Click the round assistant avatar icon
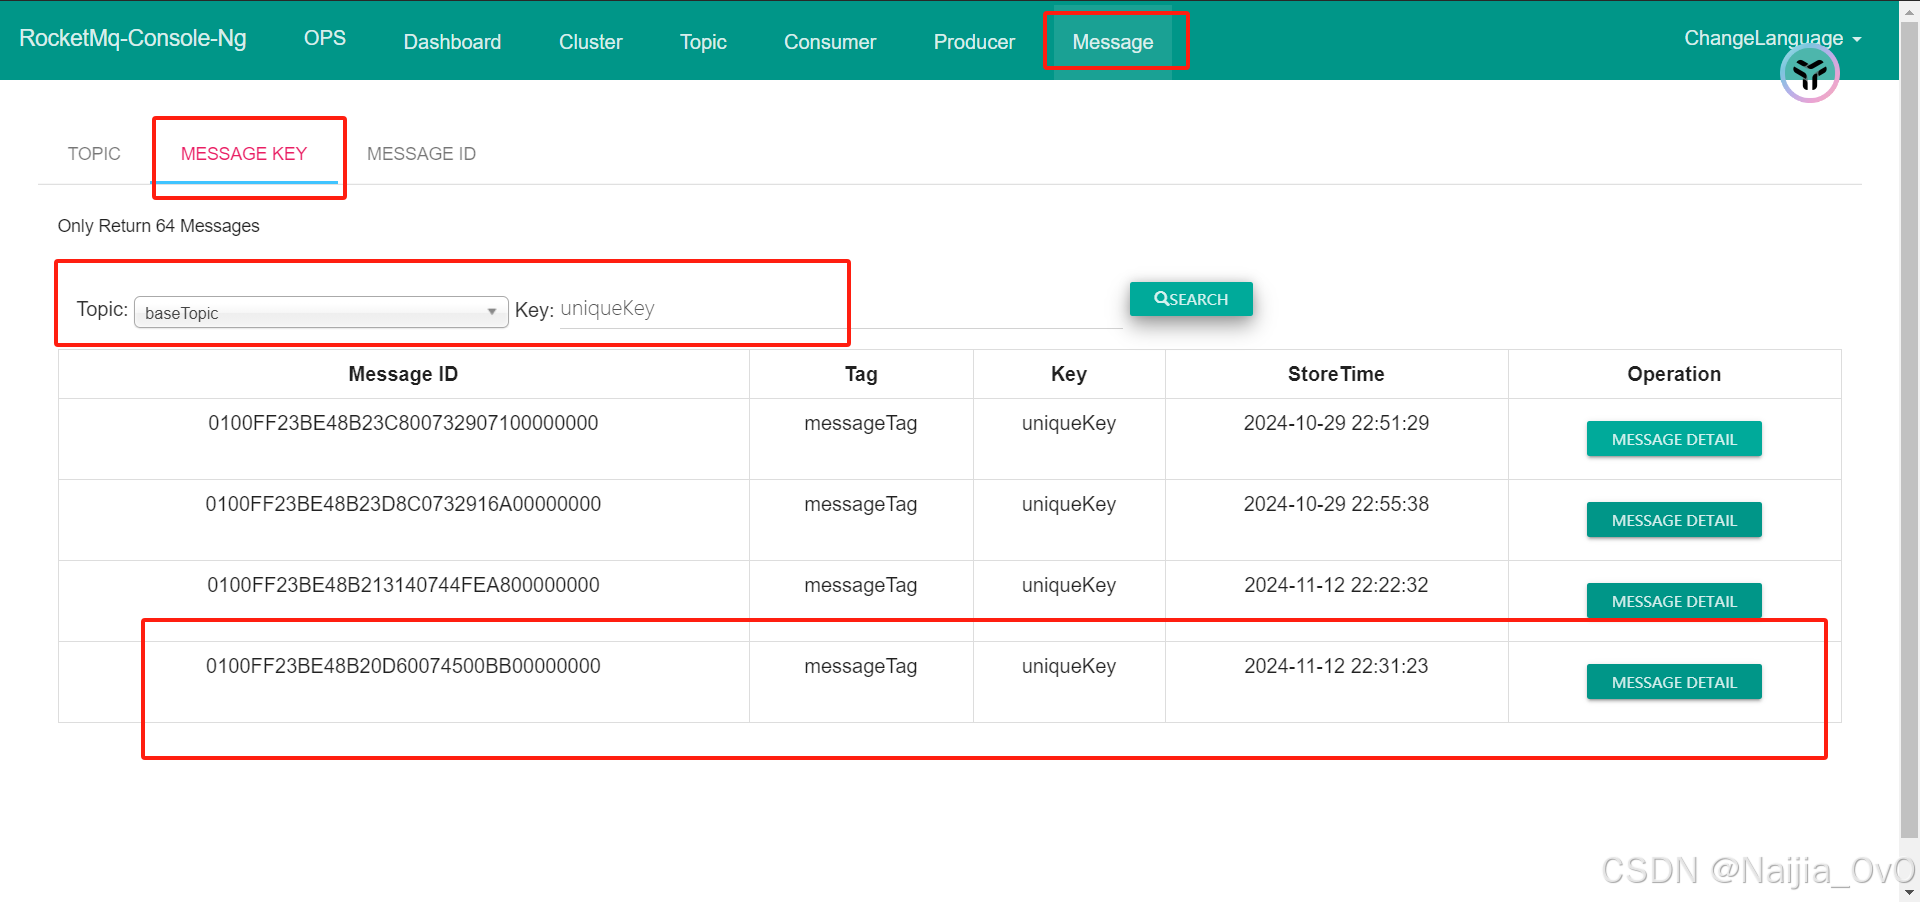 coord(1810,73)
